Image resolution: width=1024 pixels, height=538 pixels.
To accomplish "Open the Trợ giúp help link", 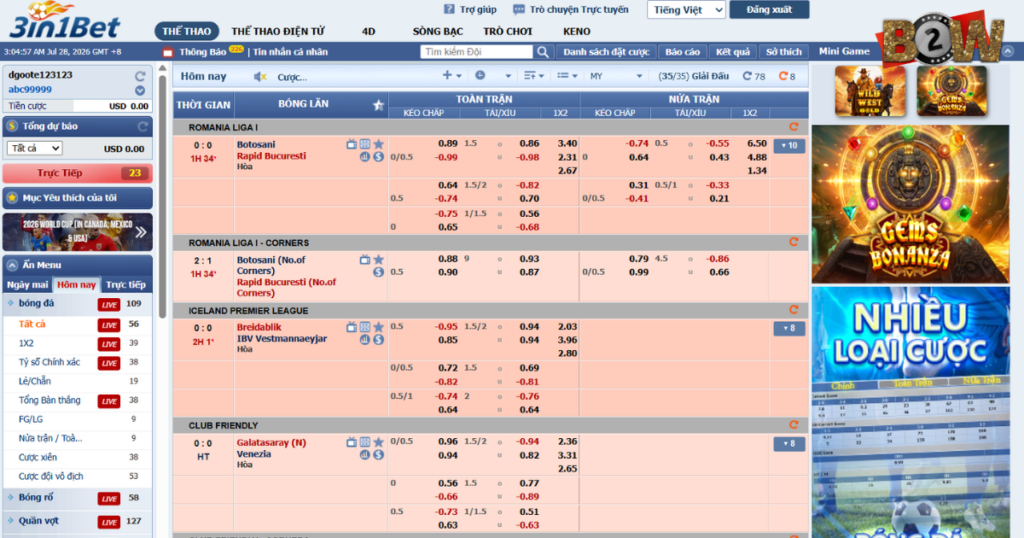I will [470, 9].
